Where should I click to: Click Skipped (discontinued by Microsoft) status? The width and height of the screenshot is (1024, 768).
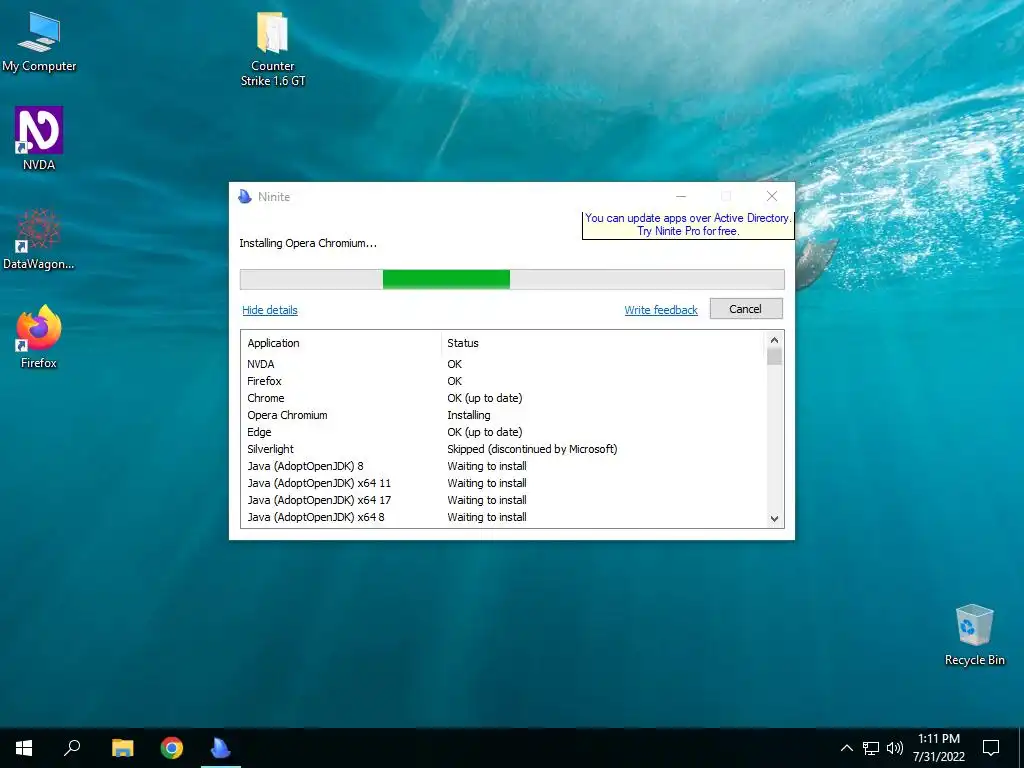click(x=532, y=449)
